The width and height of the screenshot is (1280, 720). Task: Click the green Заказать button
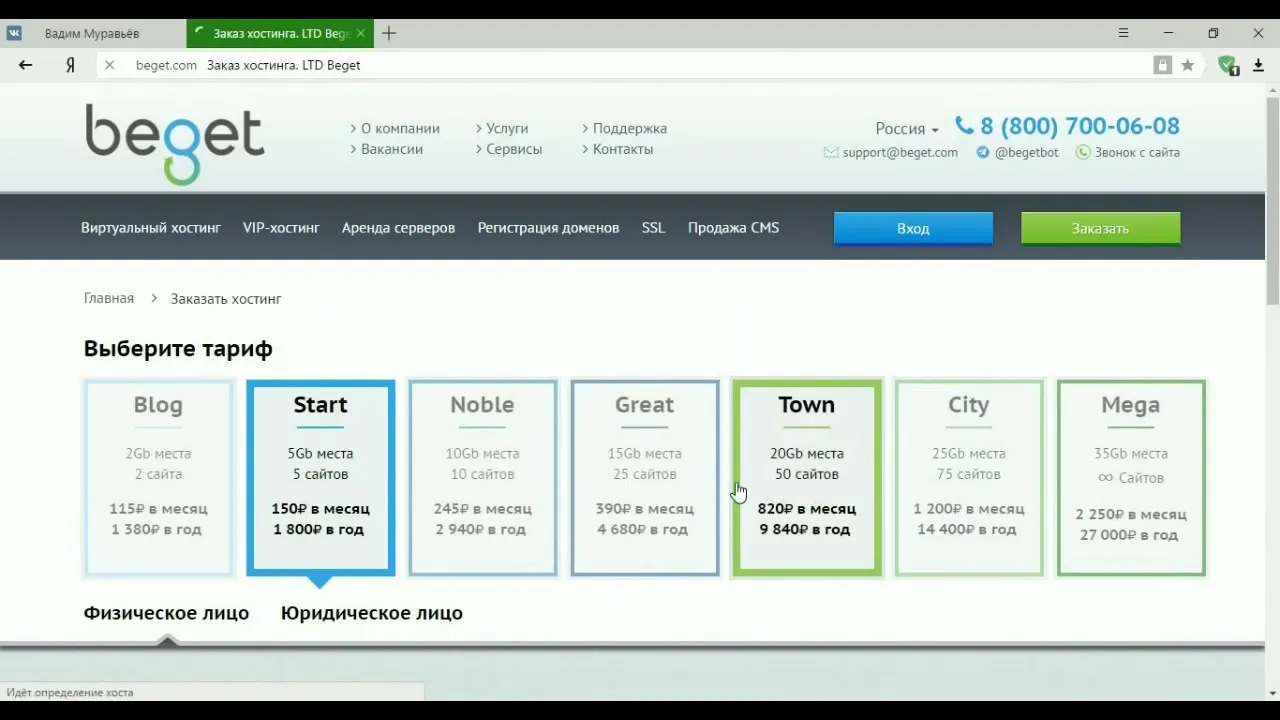point(1100,228)
